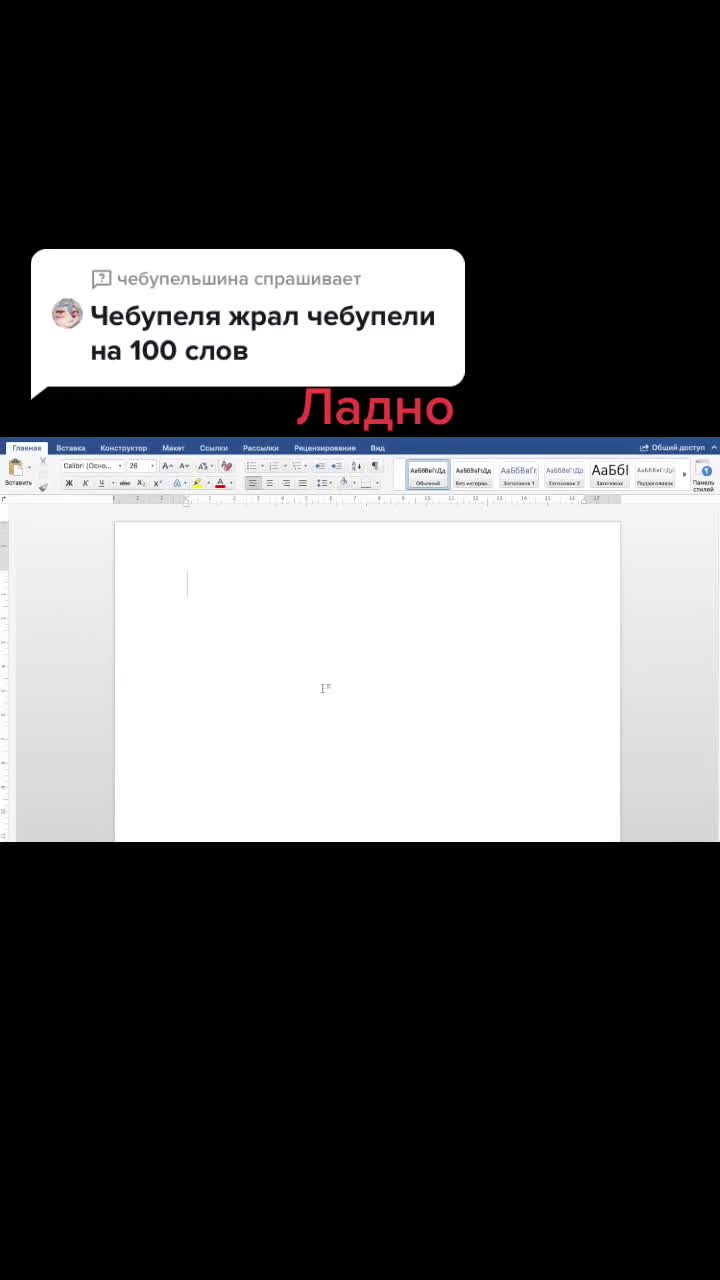Open the line spacing dropdown
The height and width of the screenshot is (1280, 720).
tap(324, 483)
